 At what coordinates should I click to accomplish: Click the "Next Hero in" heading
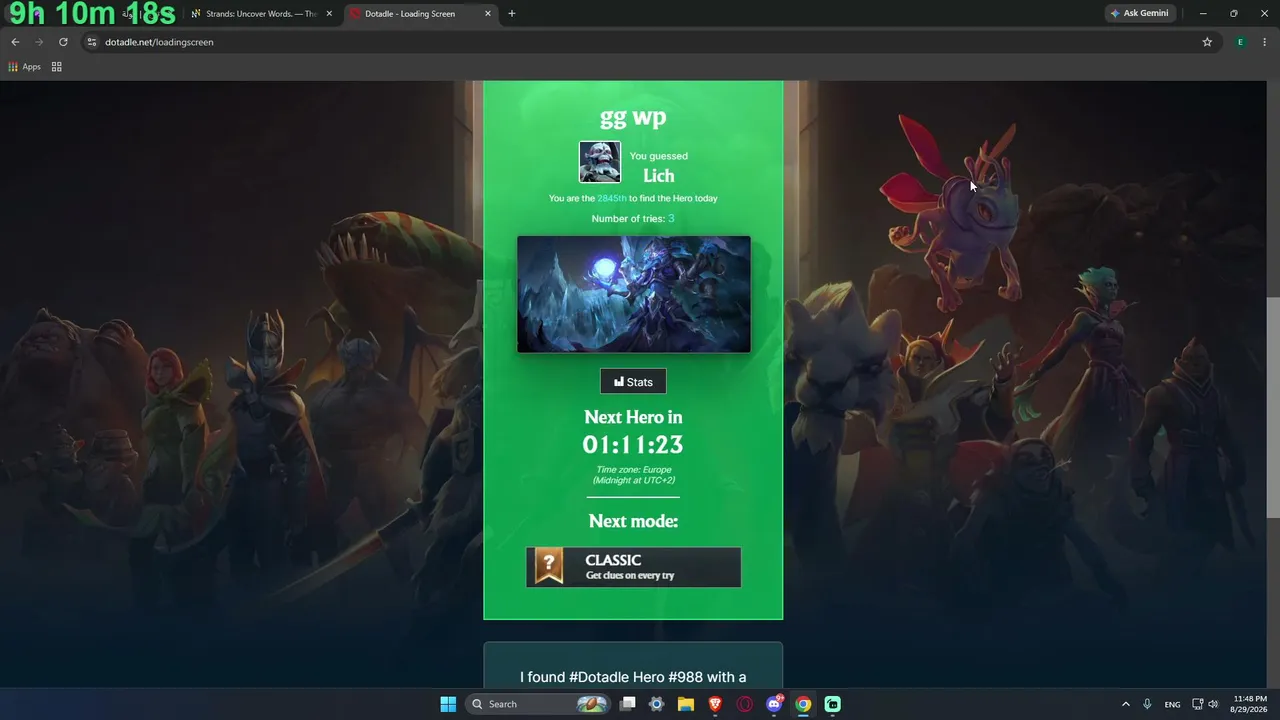tap(633, 417)
